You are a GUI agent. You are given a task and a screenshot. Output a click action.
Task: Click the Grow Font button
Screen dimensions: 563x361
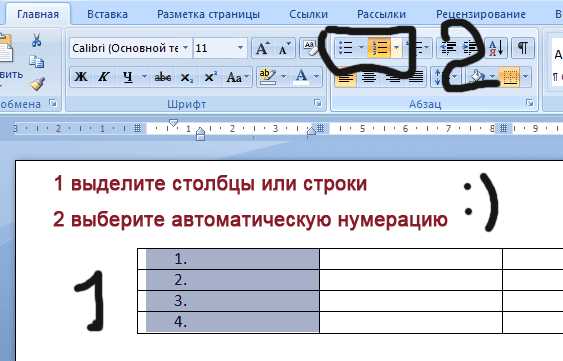[262, 48]
